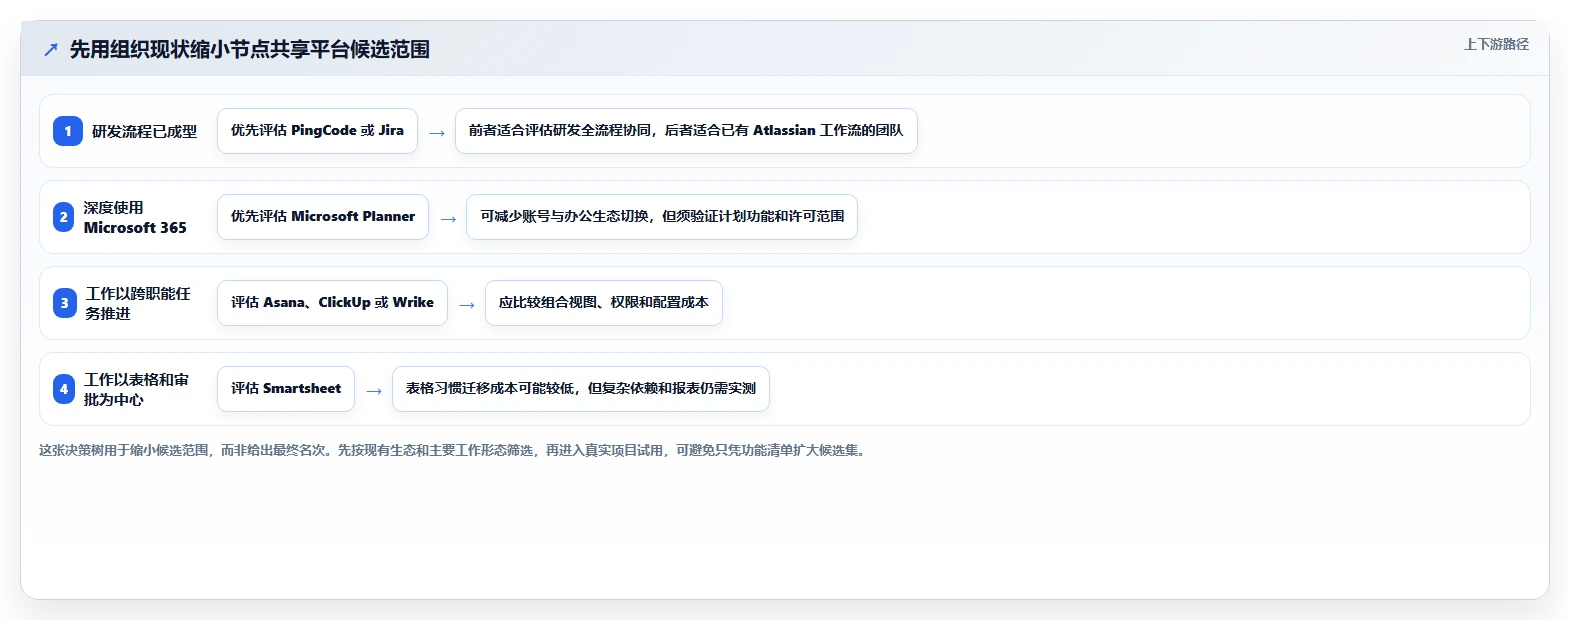Select the 评估 Asana、ClickUp 或 Wrike box

(x=332, y=303)
